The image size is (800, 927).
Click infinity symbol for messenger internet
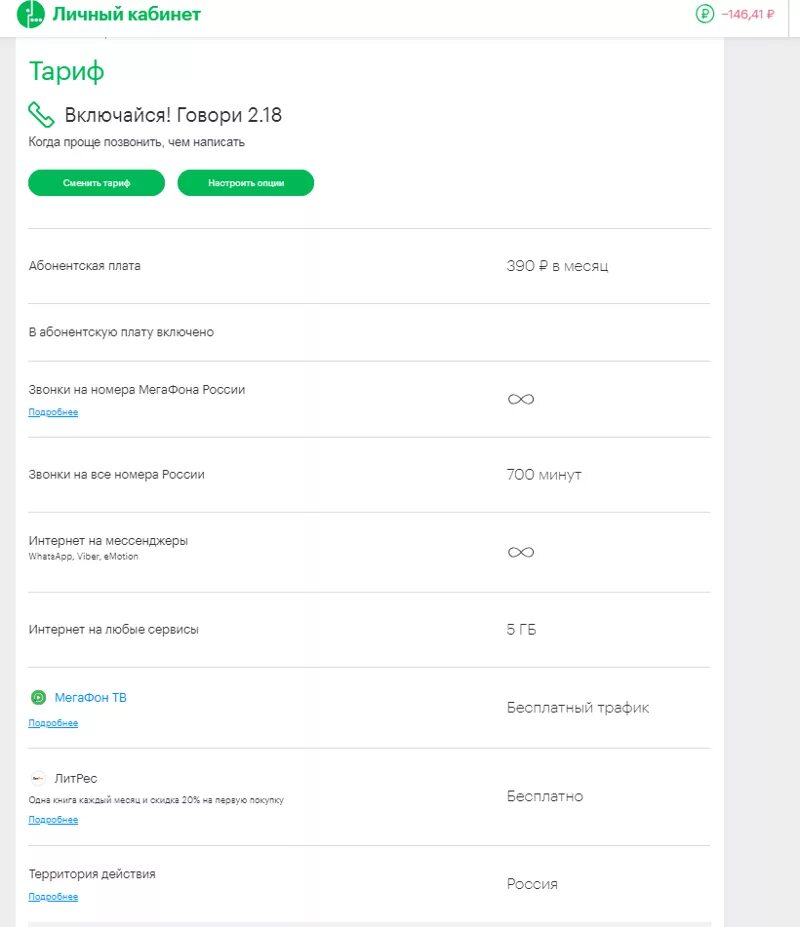[x=521, y=552]
